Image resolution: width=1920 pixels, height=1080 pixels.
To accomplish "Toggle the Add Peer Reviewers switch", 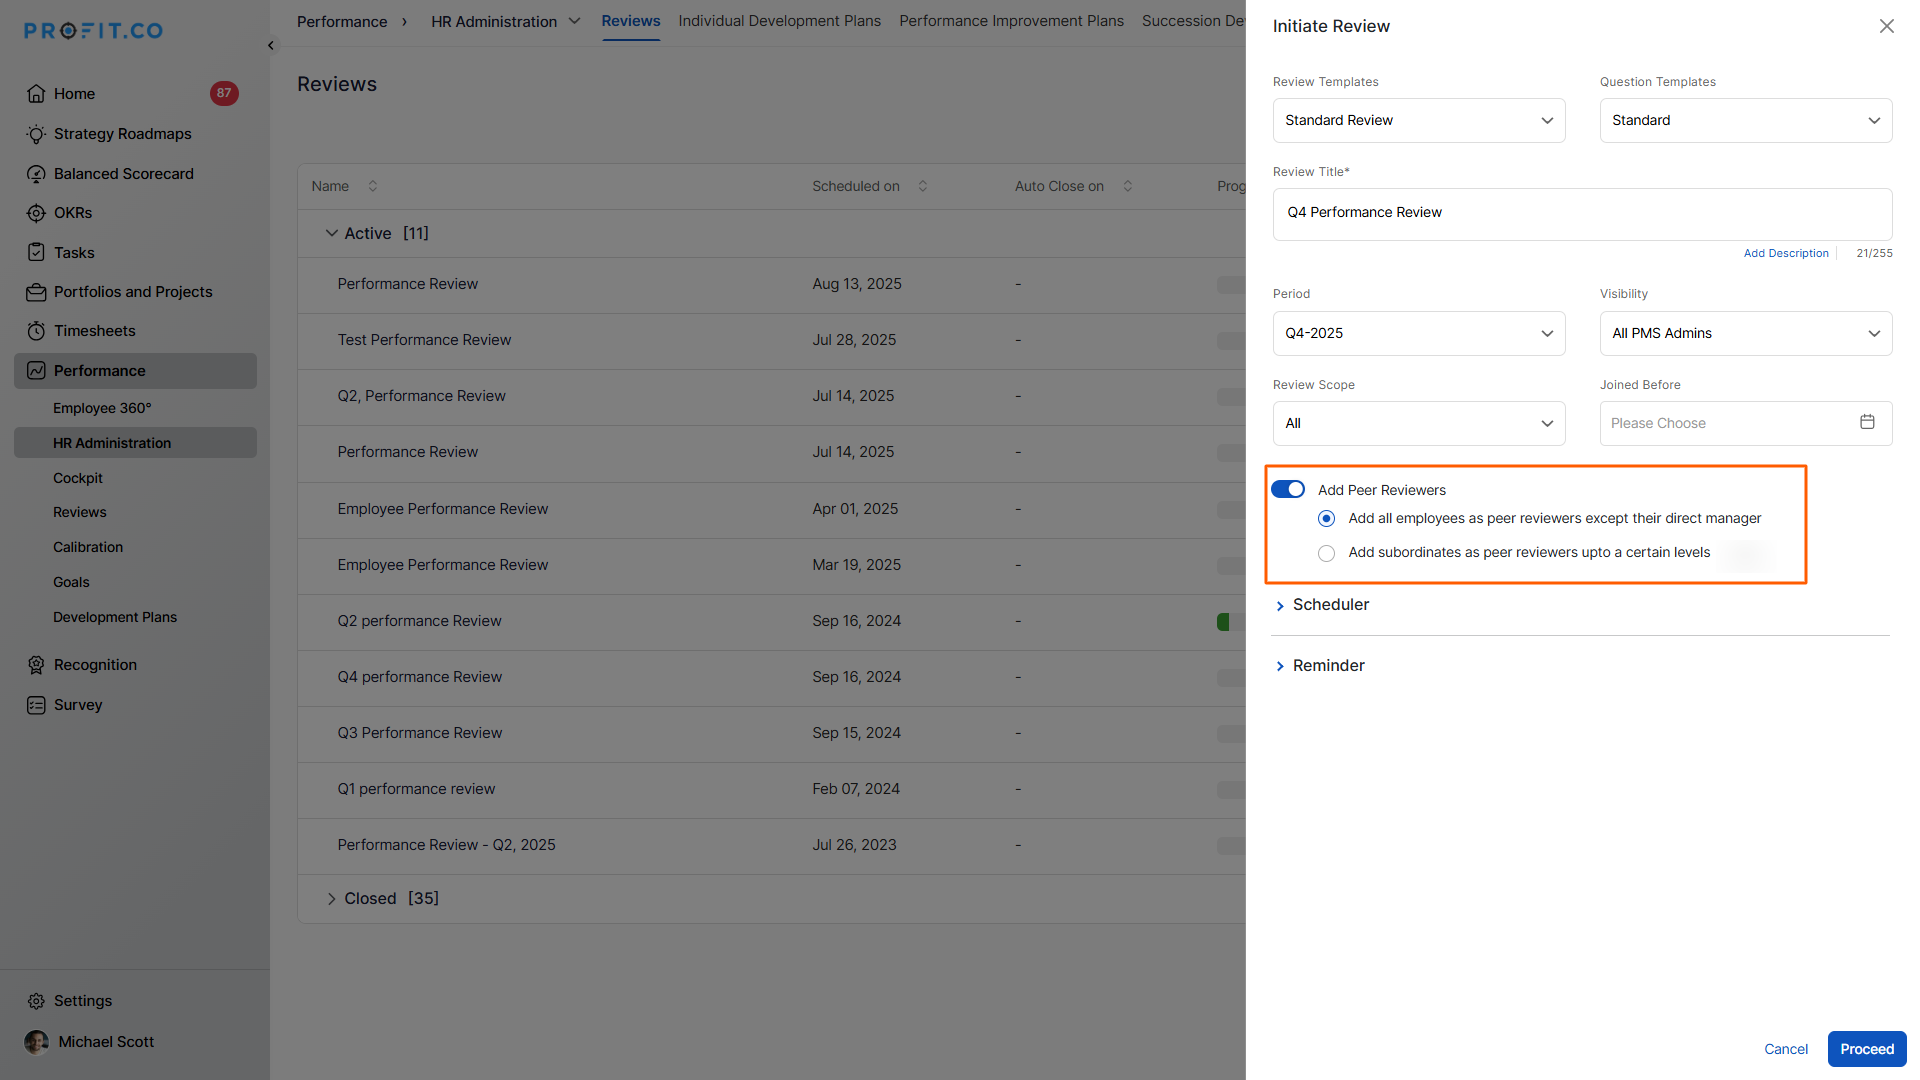I will pyautogui.click(x=1288, y=489).
